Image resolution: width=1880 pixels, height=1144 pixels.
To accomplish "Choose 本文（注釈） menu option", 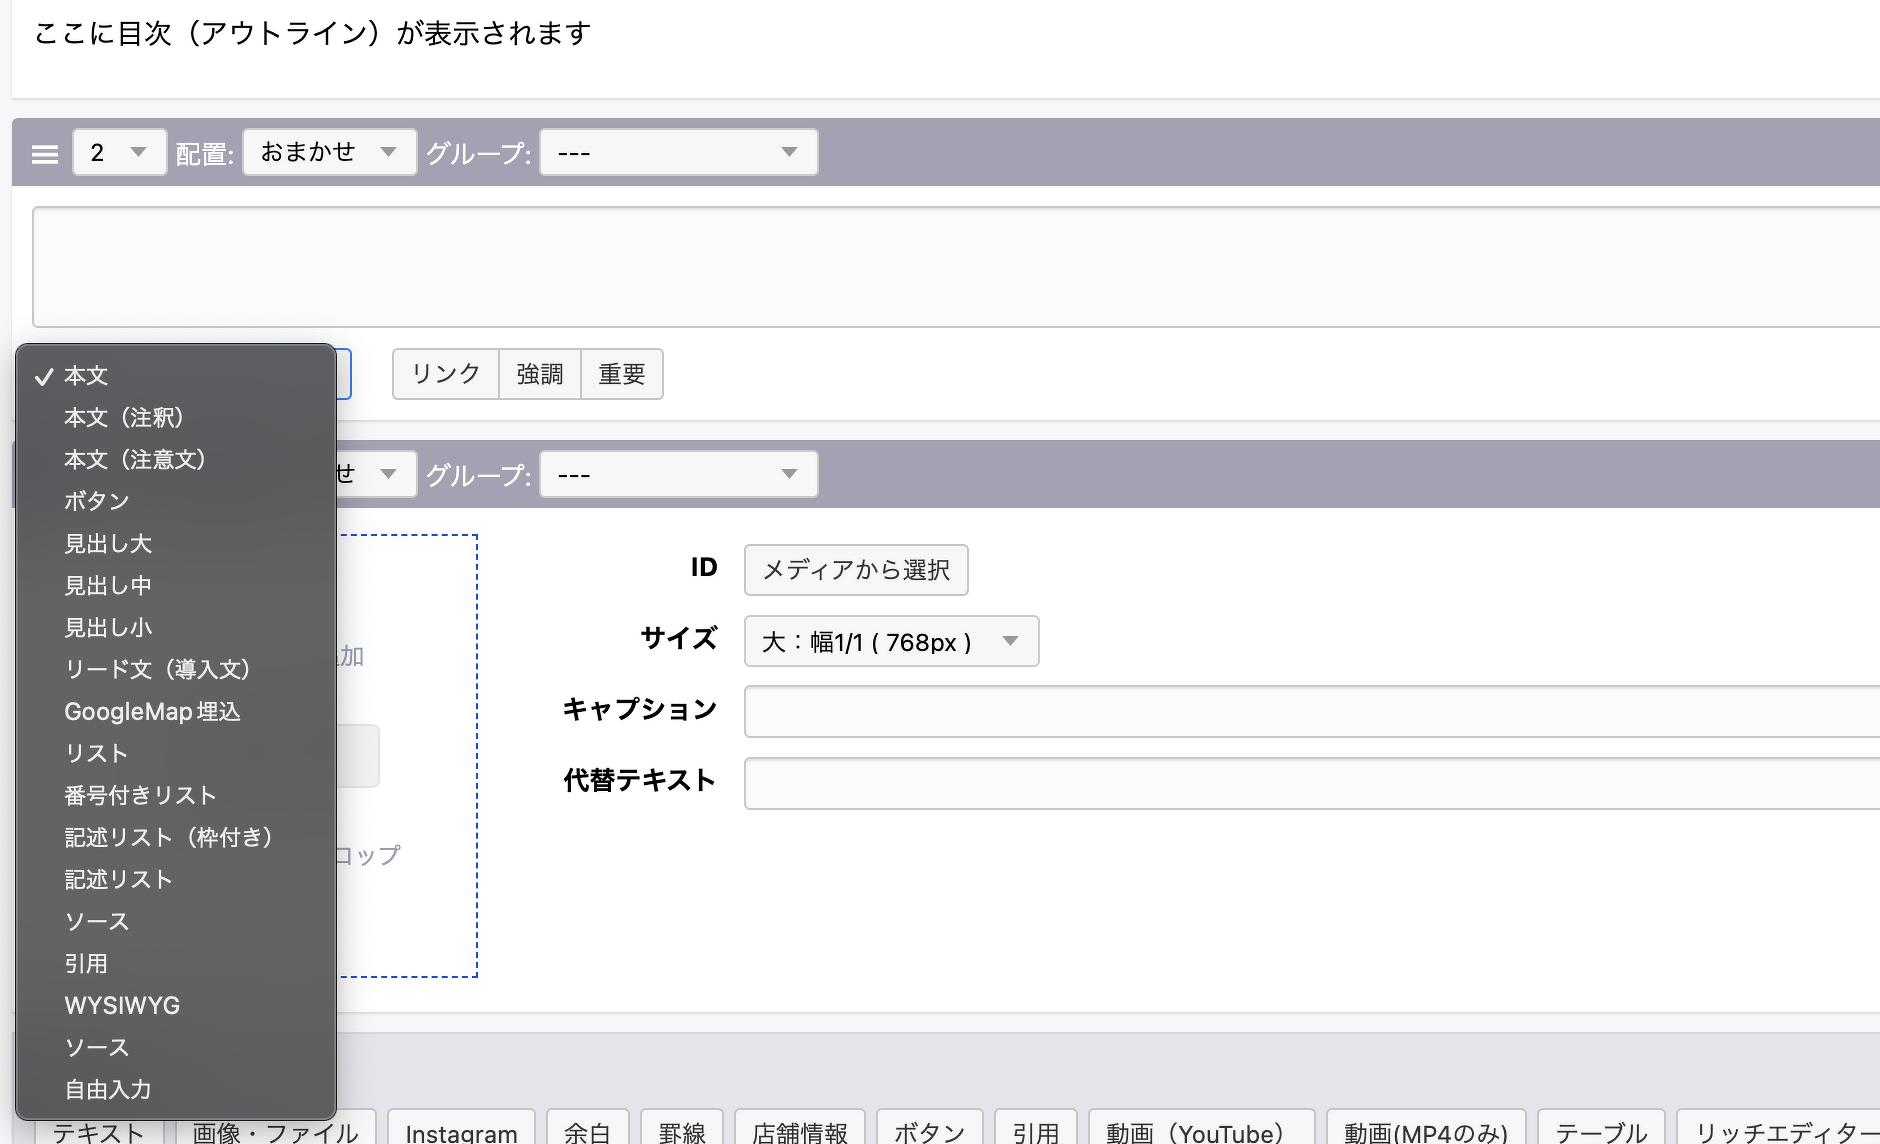I will point(125,418).
